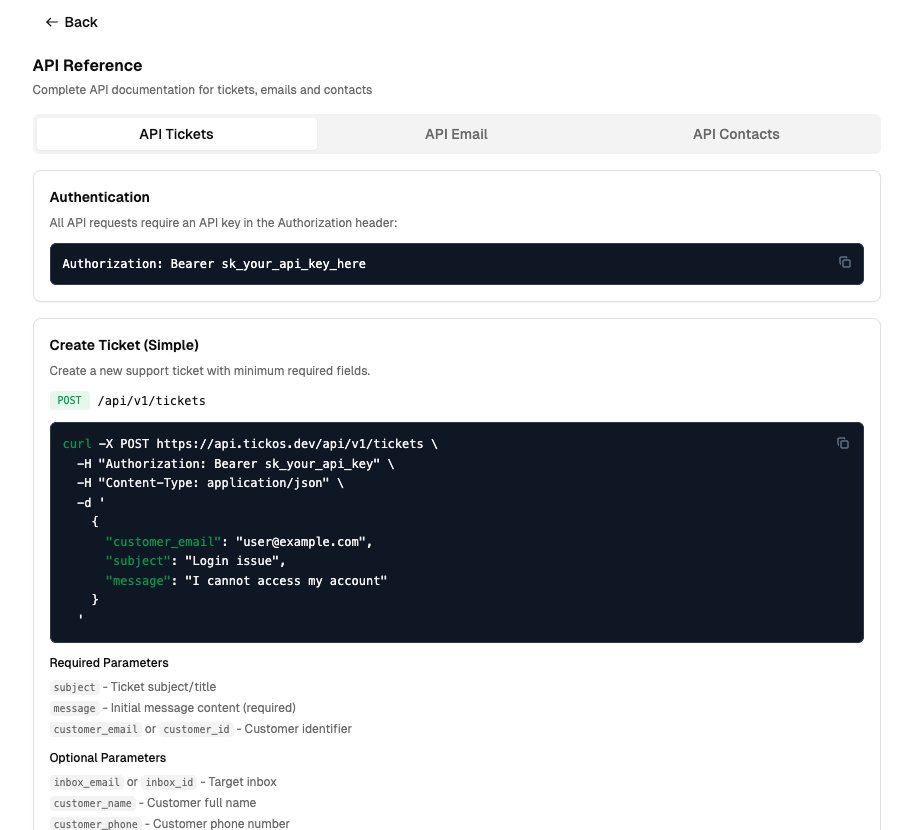The image size is (910, 830).
Task: Click the Required Parameters subheading
Action: point(109,663)
